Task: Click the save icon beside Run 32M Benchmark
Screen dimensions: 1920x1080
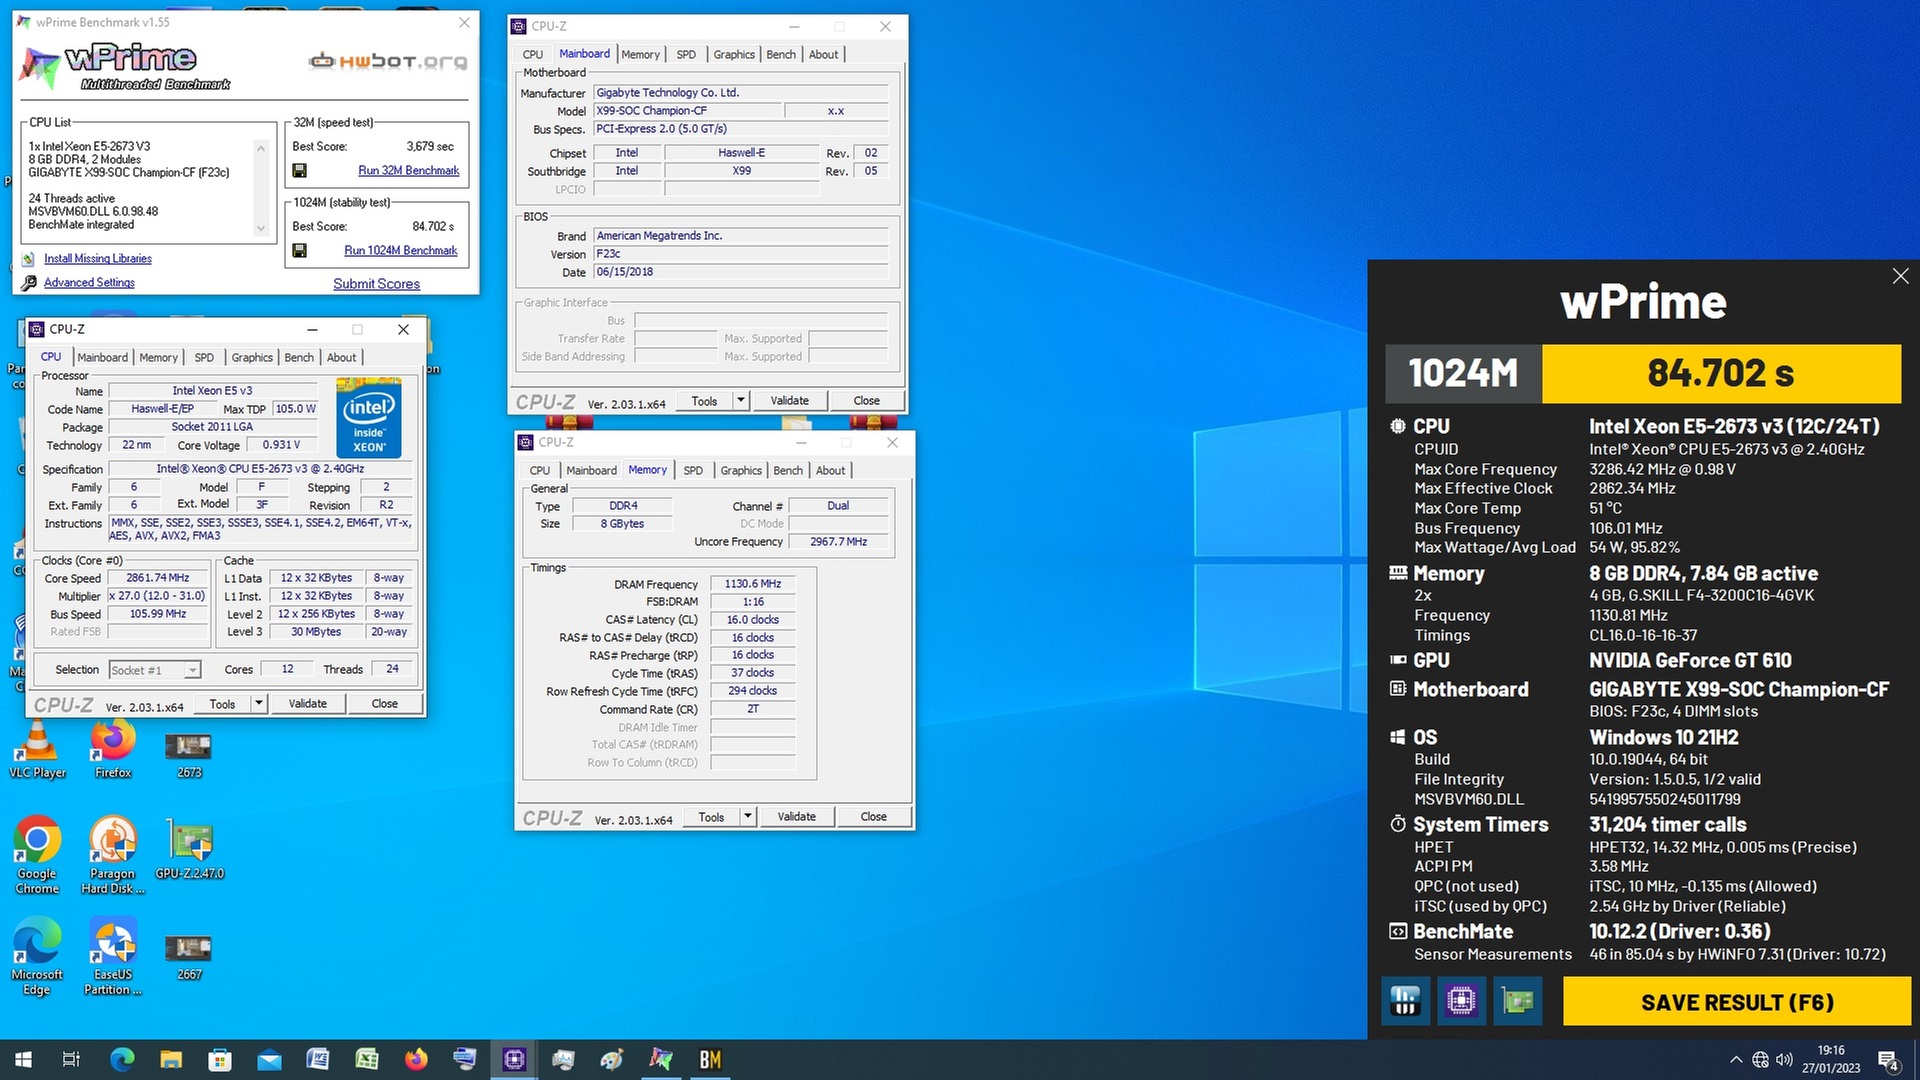Action: pyautogui.click(x=299, y=171)
